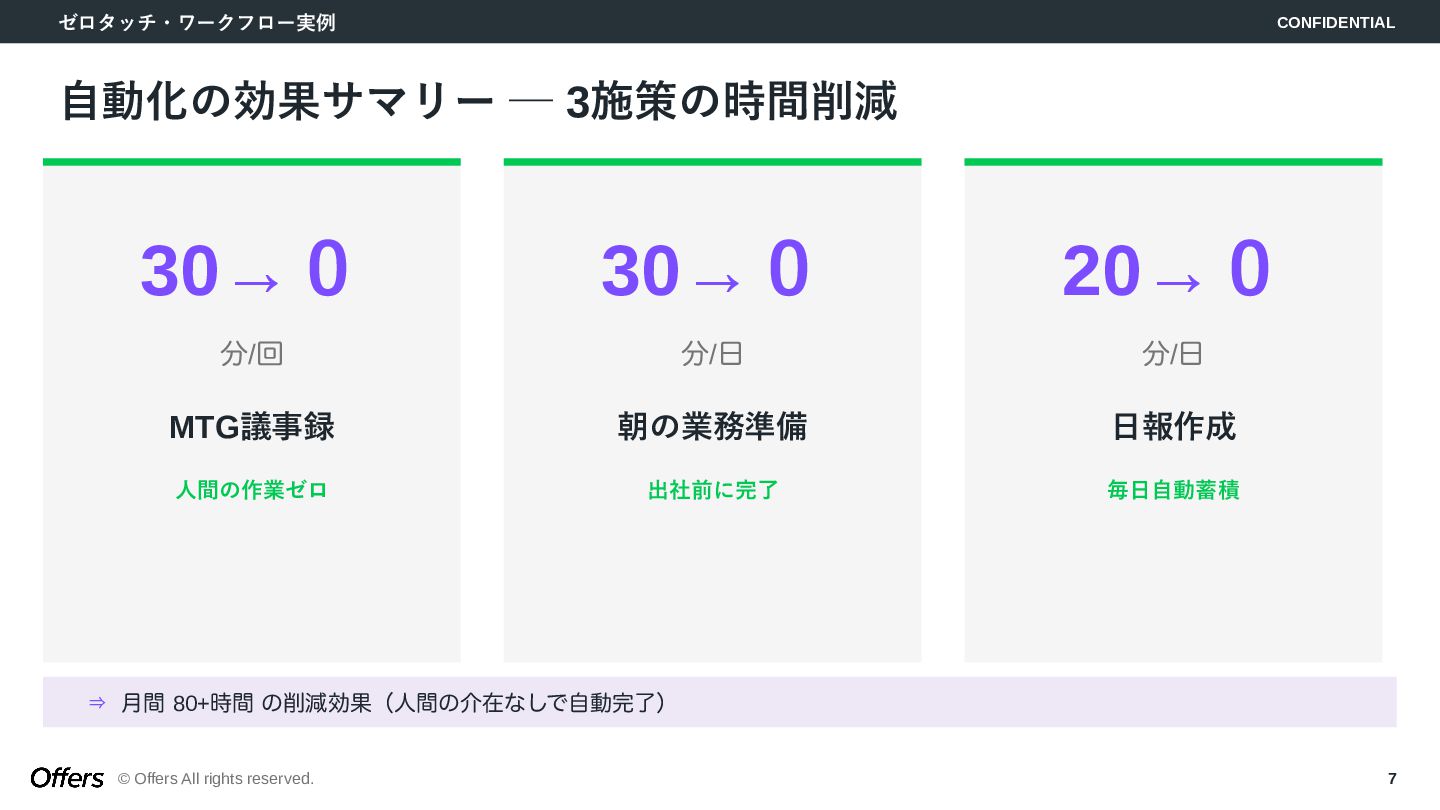
Task: Click the 分/回 unit label
Action: tap(251, 353)
